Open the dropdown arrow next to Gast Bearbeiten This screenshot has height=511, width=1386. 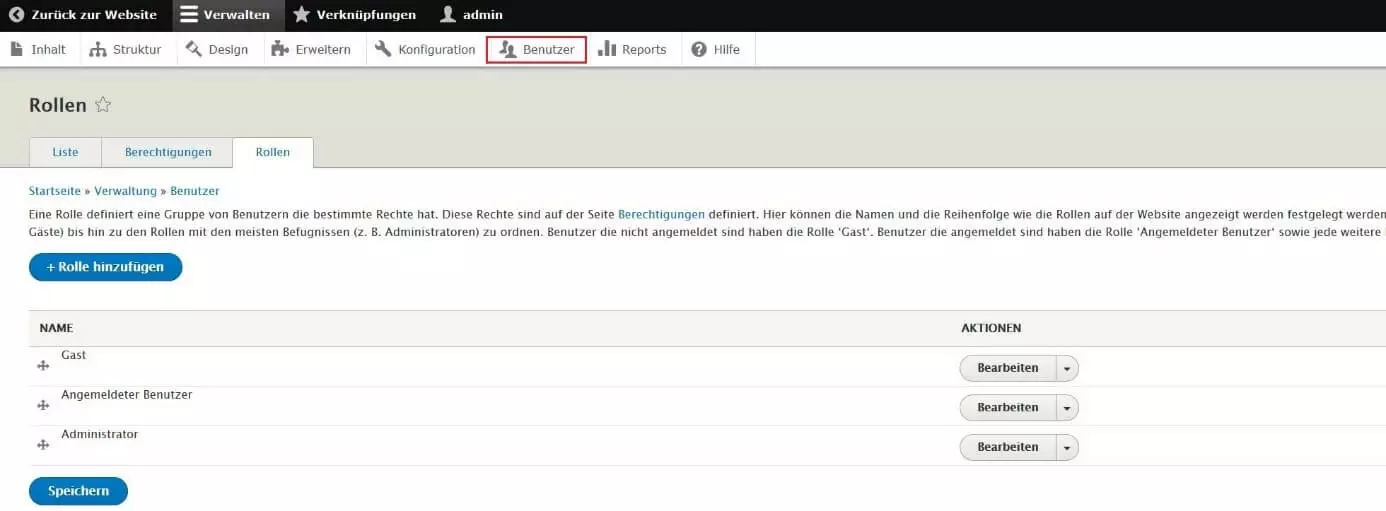(x=1067, y=368)
